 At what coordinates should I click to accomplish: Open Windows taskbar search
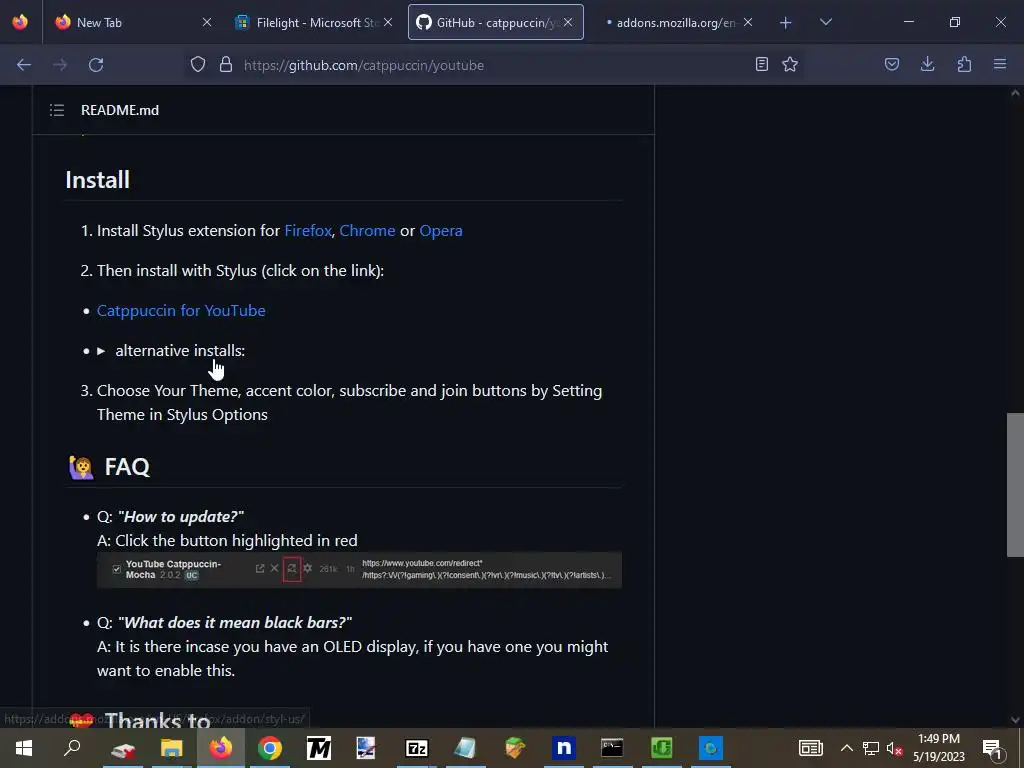click(x=72, y=748)
